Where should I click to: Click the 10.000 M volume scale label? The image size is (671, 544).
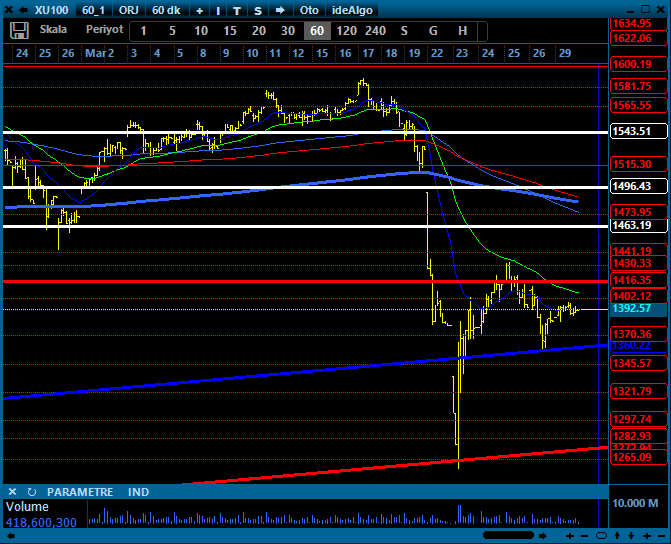pos(635,503)
